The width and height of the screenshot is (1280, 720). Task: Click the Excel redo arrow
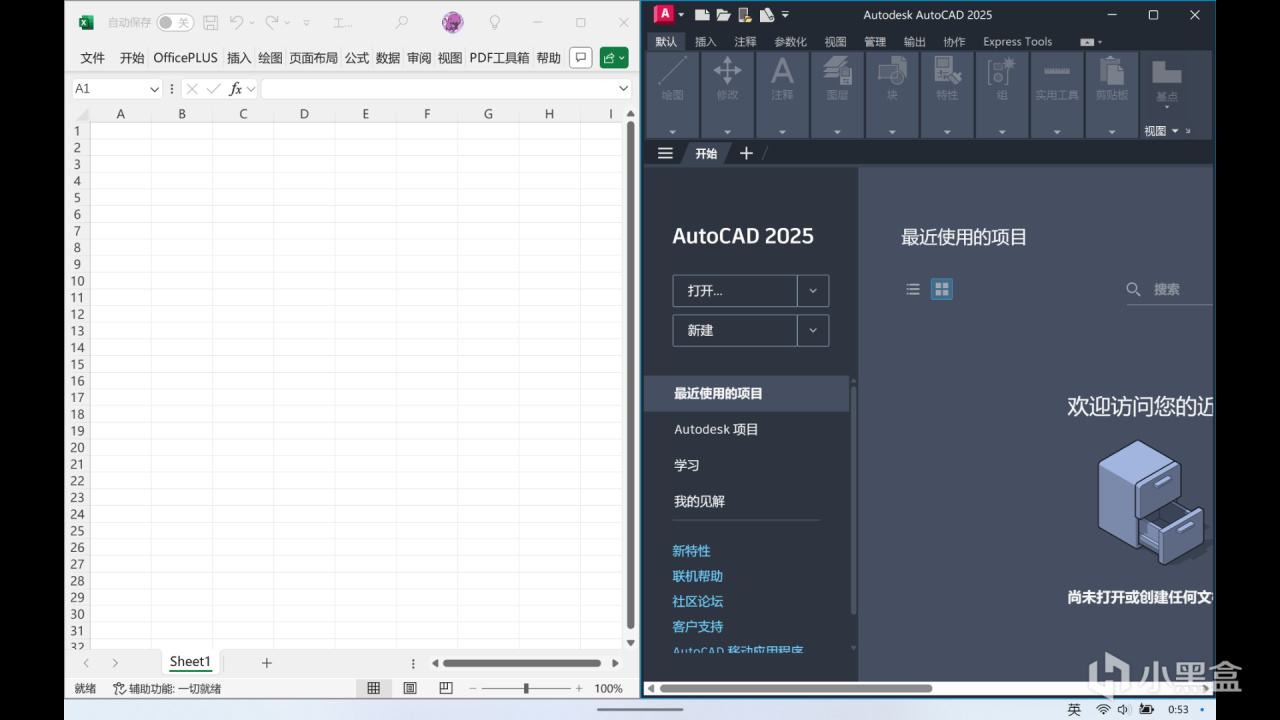pos(272,22)
